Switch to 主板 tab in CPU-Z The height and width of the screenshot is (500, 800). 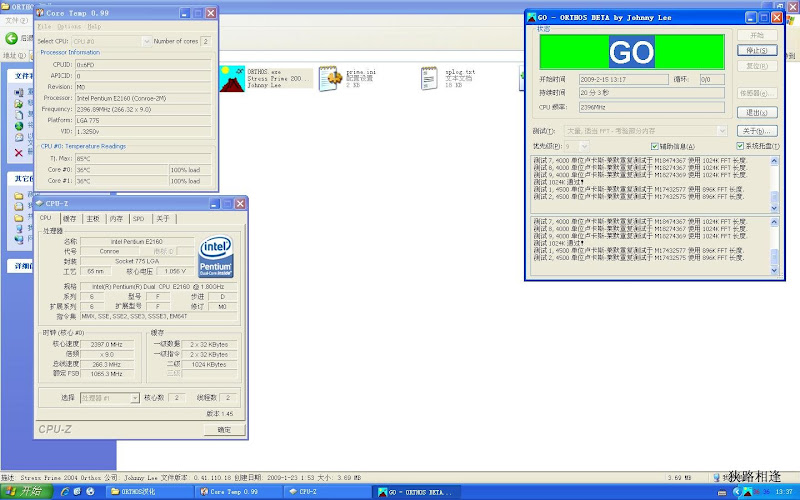(x=93, y=219)
